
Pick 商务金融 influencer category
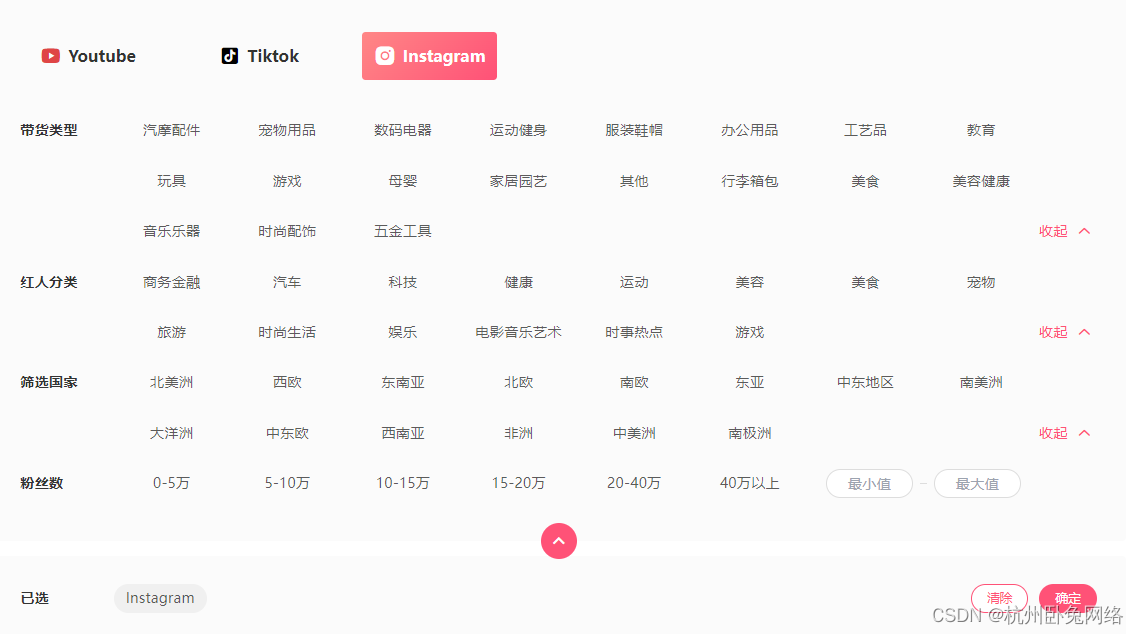(171, 282)
